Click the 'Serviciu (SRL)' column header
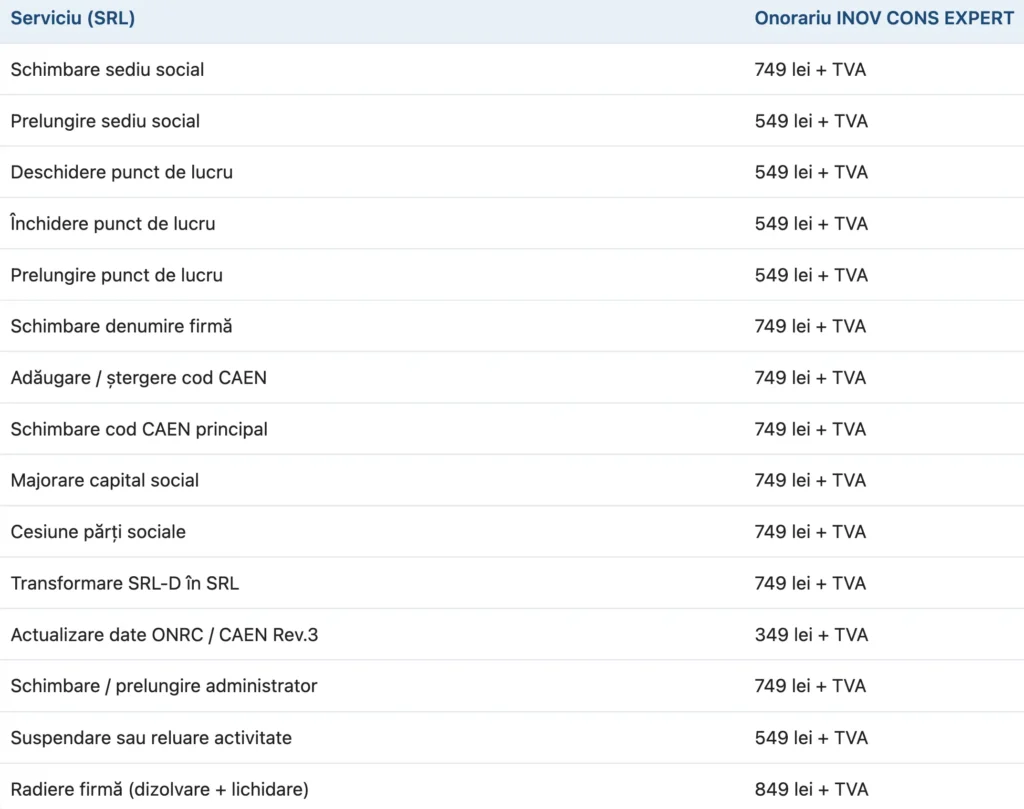The width and height of the screenshot is (1024, 809). [x=73, y=18]
